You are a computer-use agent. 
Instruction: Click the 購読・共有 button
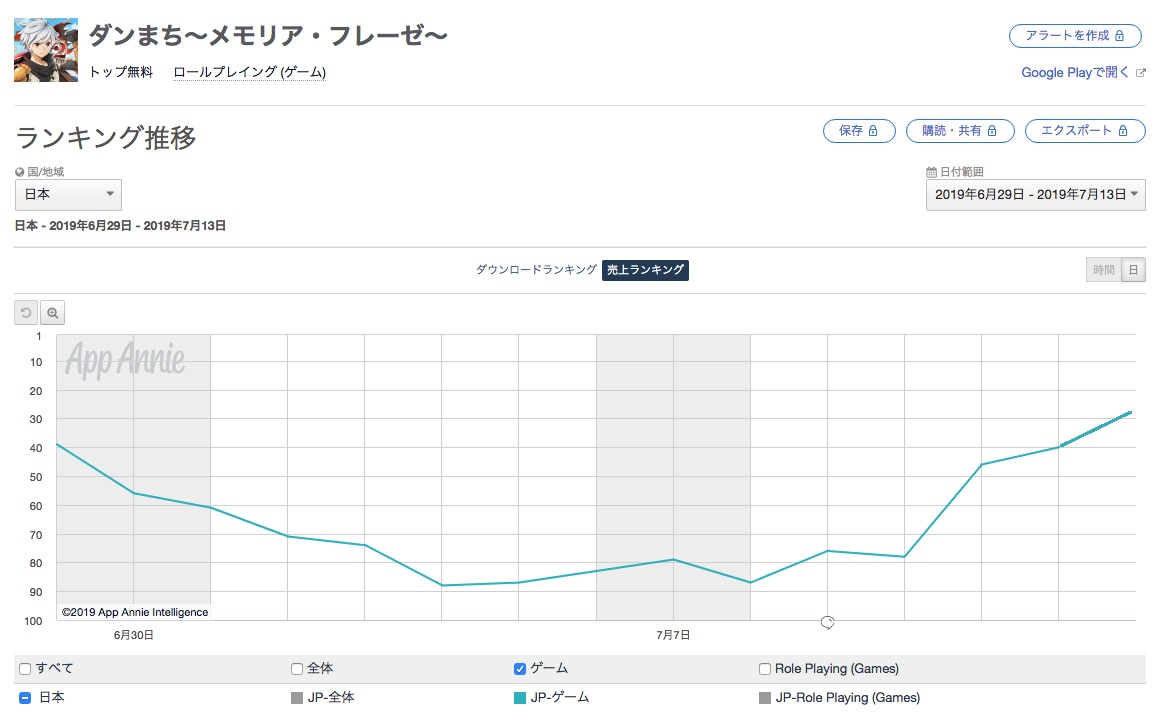click(960, 131)
